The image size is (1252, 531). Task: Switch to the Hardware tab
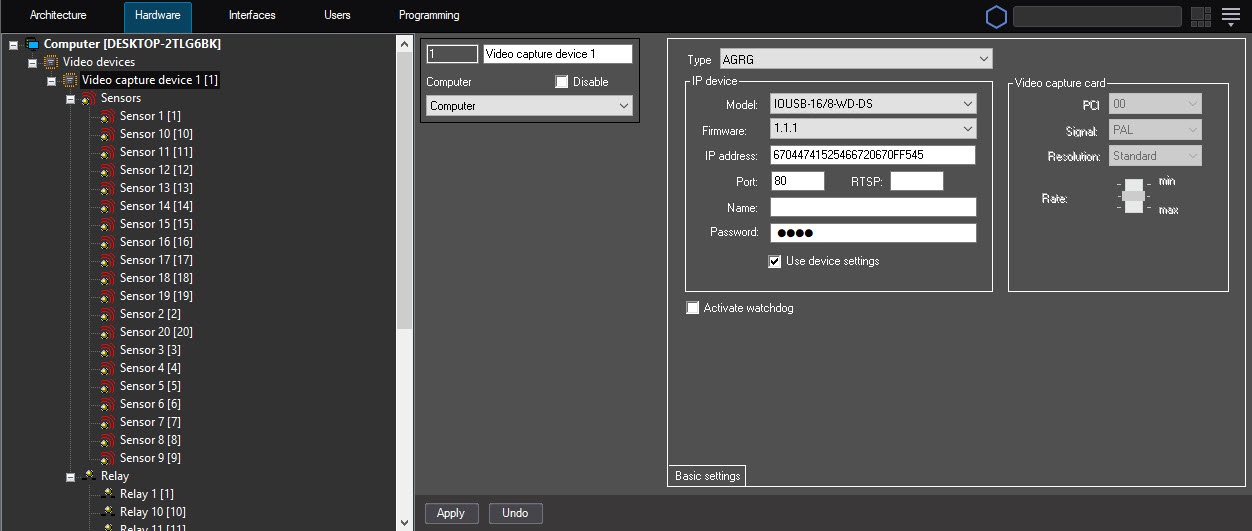[x=158, y=16]
